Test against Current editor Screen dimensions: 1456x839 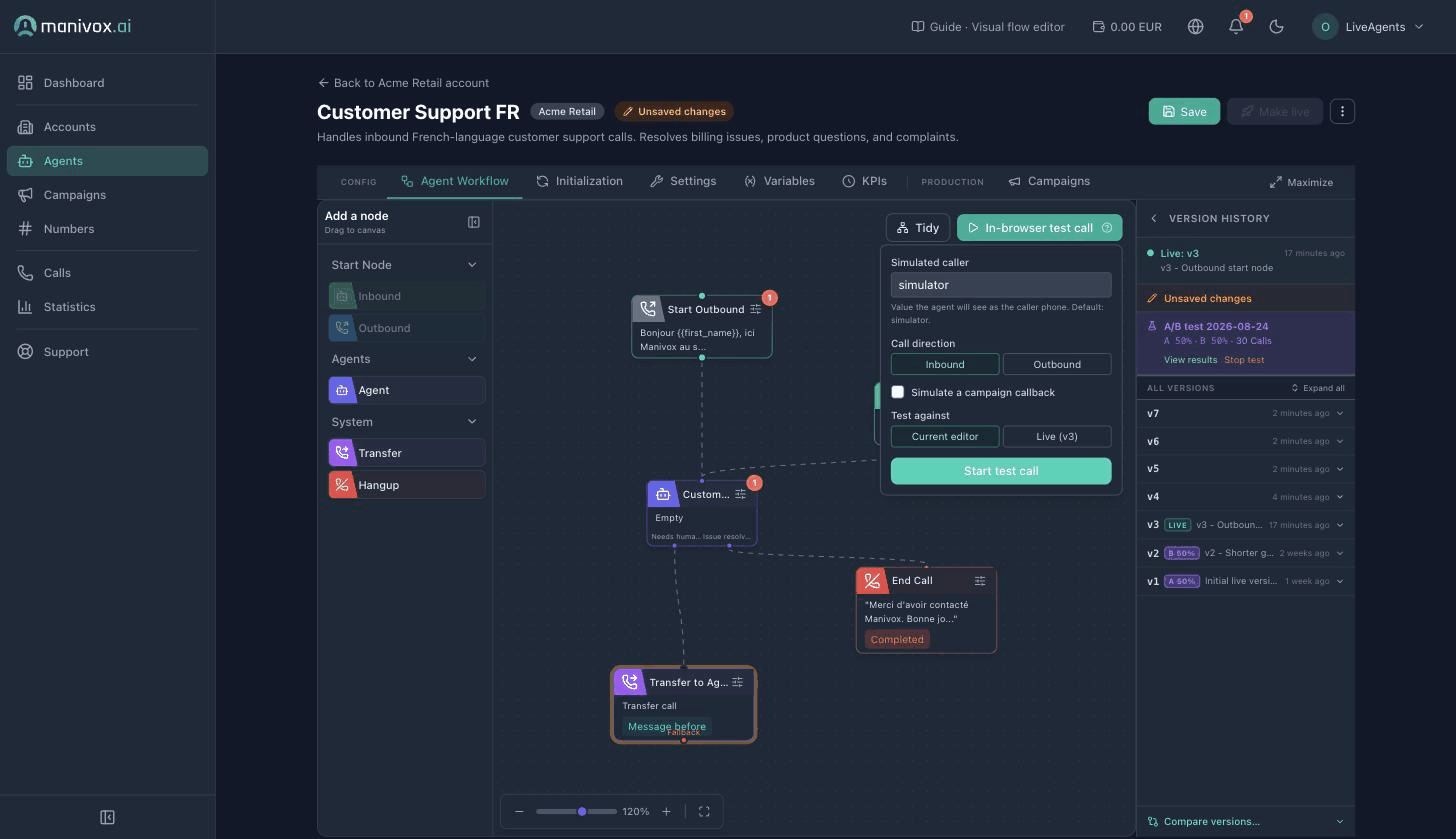coord(945,436)
